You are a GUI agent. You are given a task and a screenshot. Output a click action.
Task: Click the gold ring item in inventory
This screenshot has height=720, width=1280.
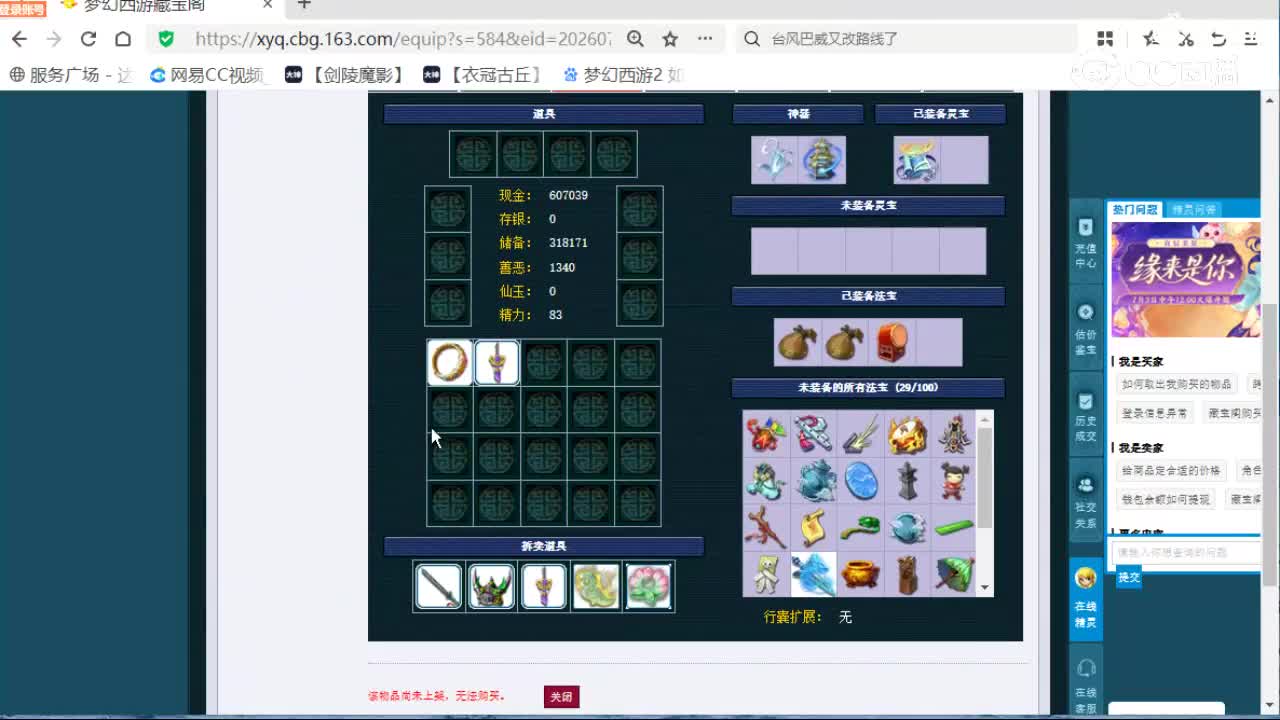(x=450, y=362)
